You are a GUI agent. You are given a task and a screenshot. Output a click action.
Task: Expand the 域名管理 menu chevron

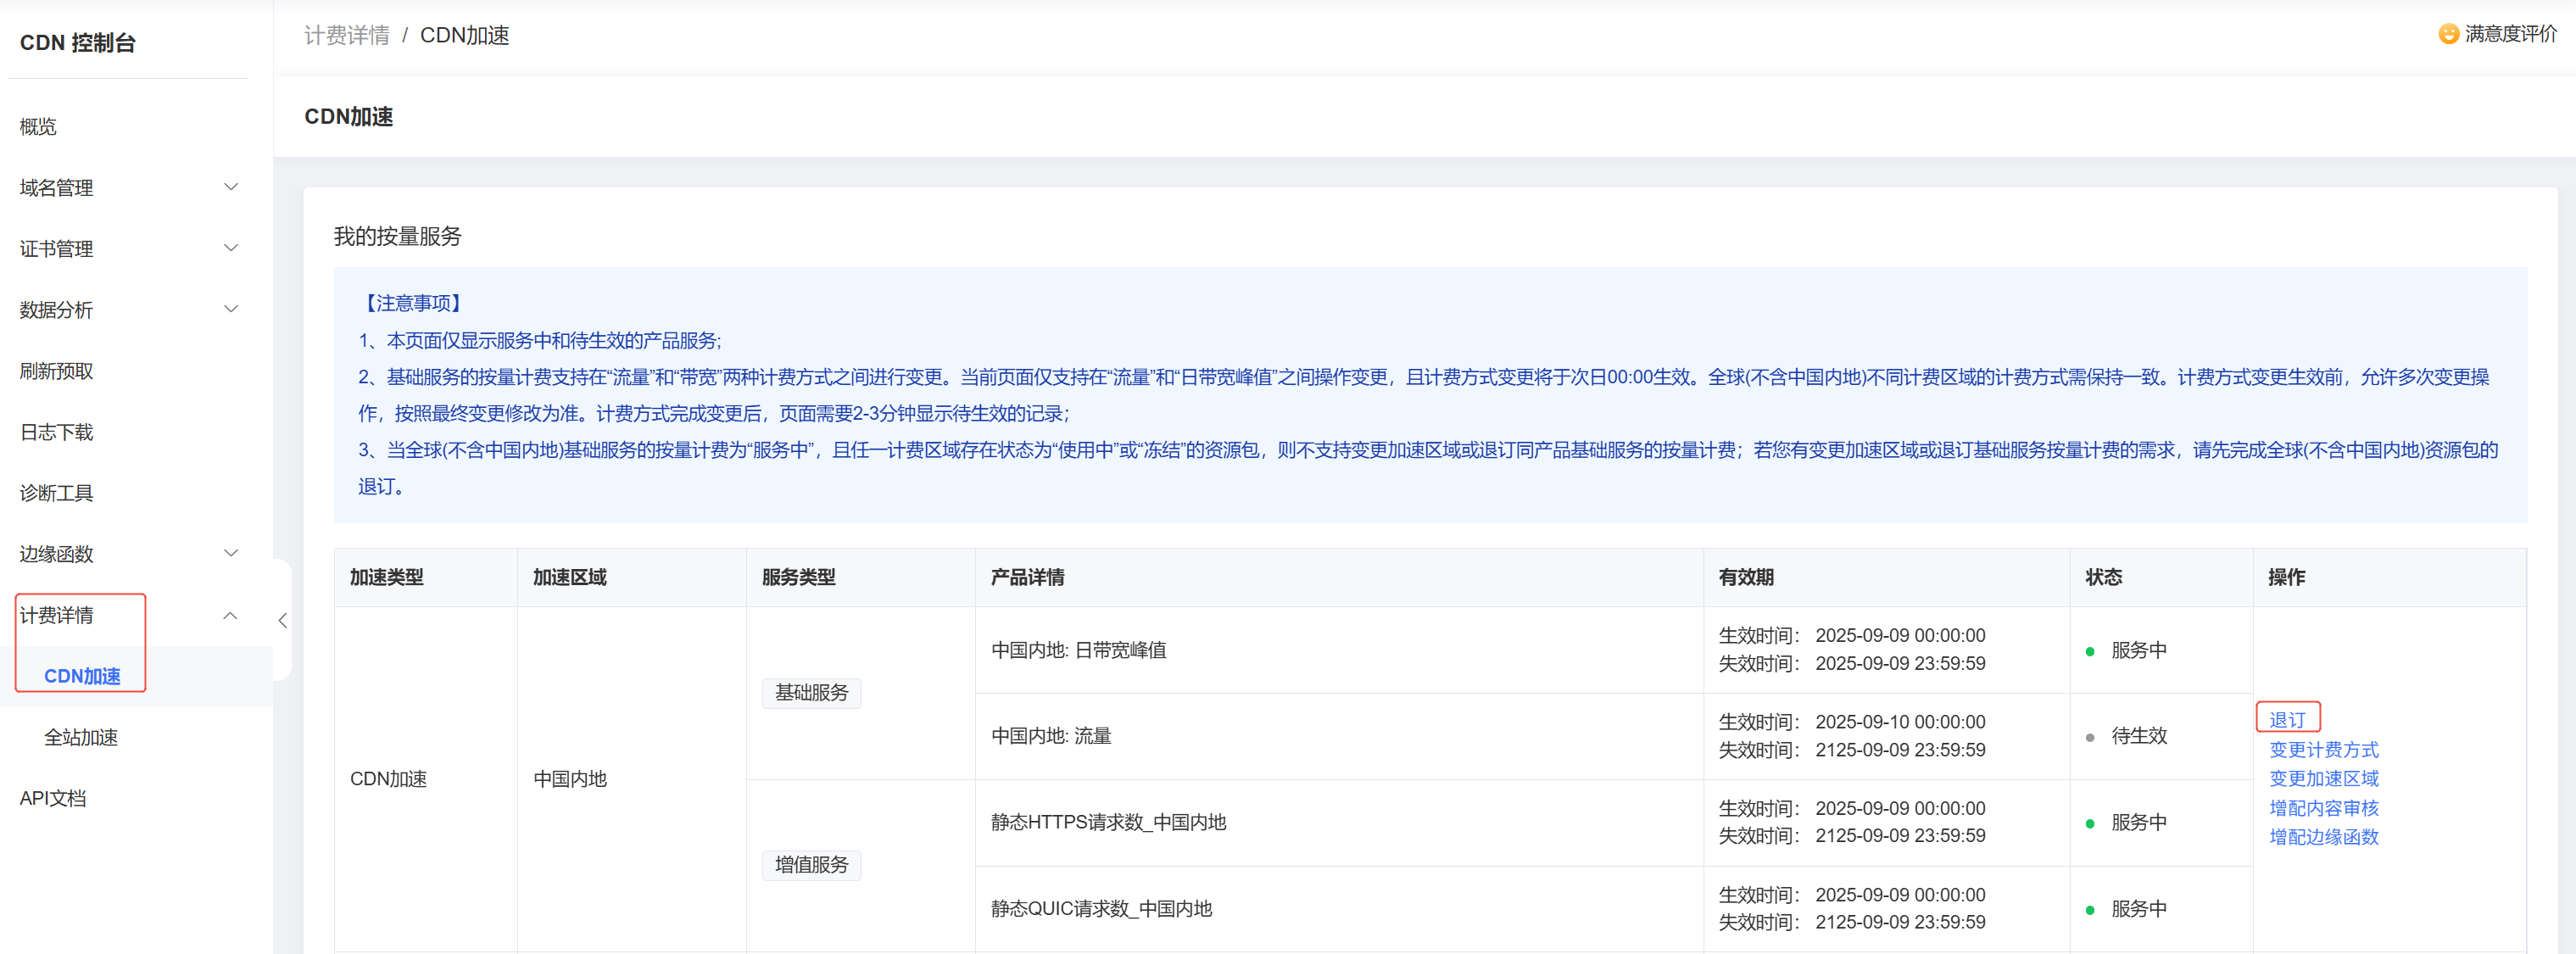coord(231,187)
